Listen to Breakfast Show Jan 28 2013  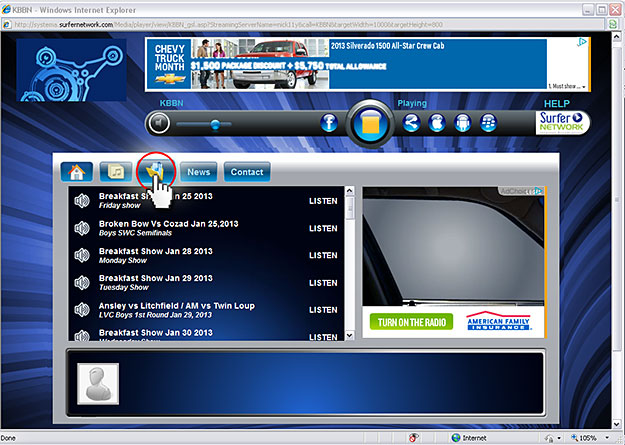coord(323,255)
